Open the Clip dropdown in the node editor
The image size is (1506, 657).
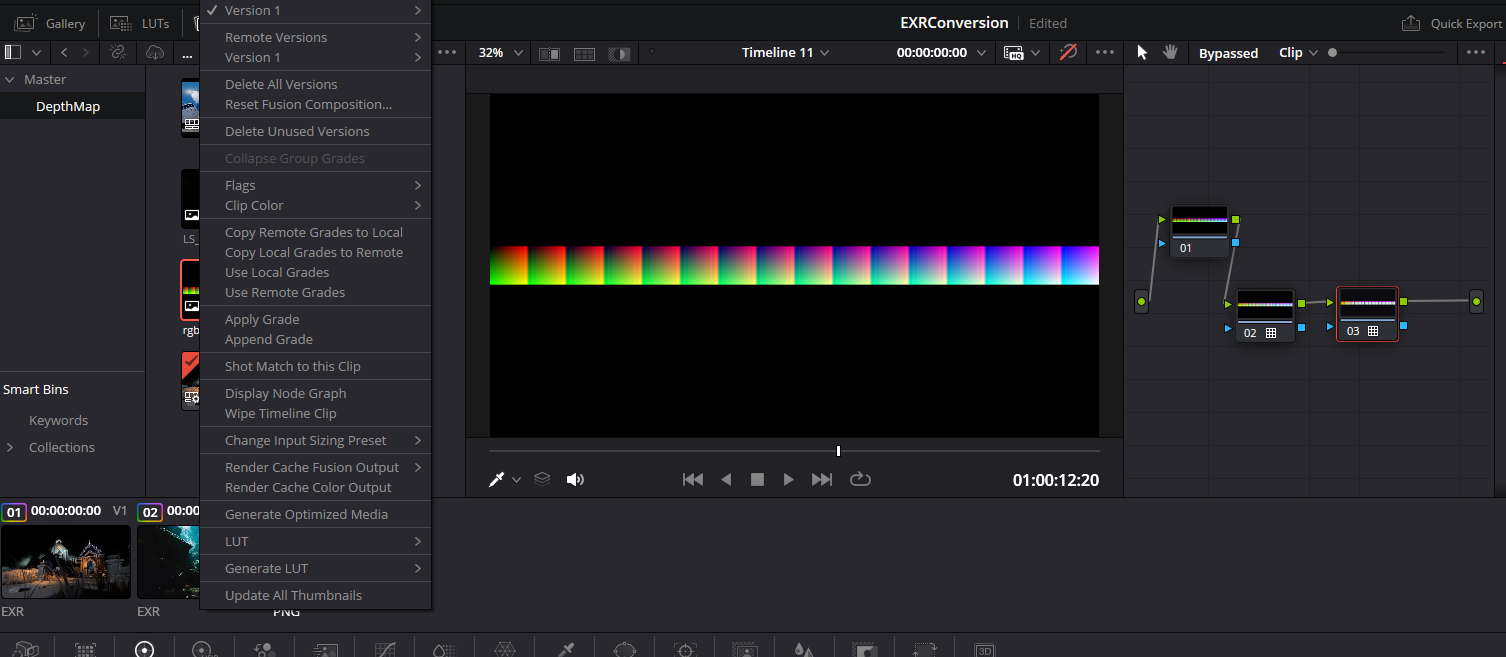(1299, 52)
